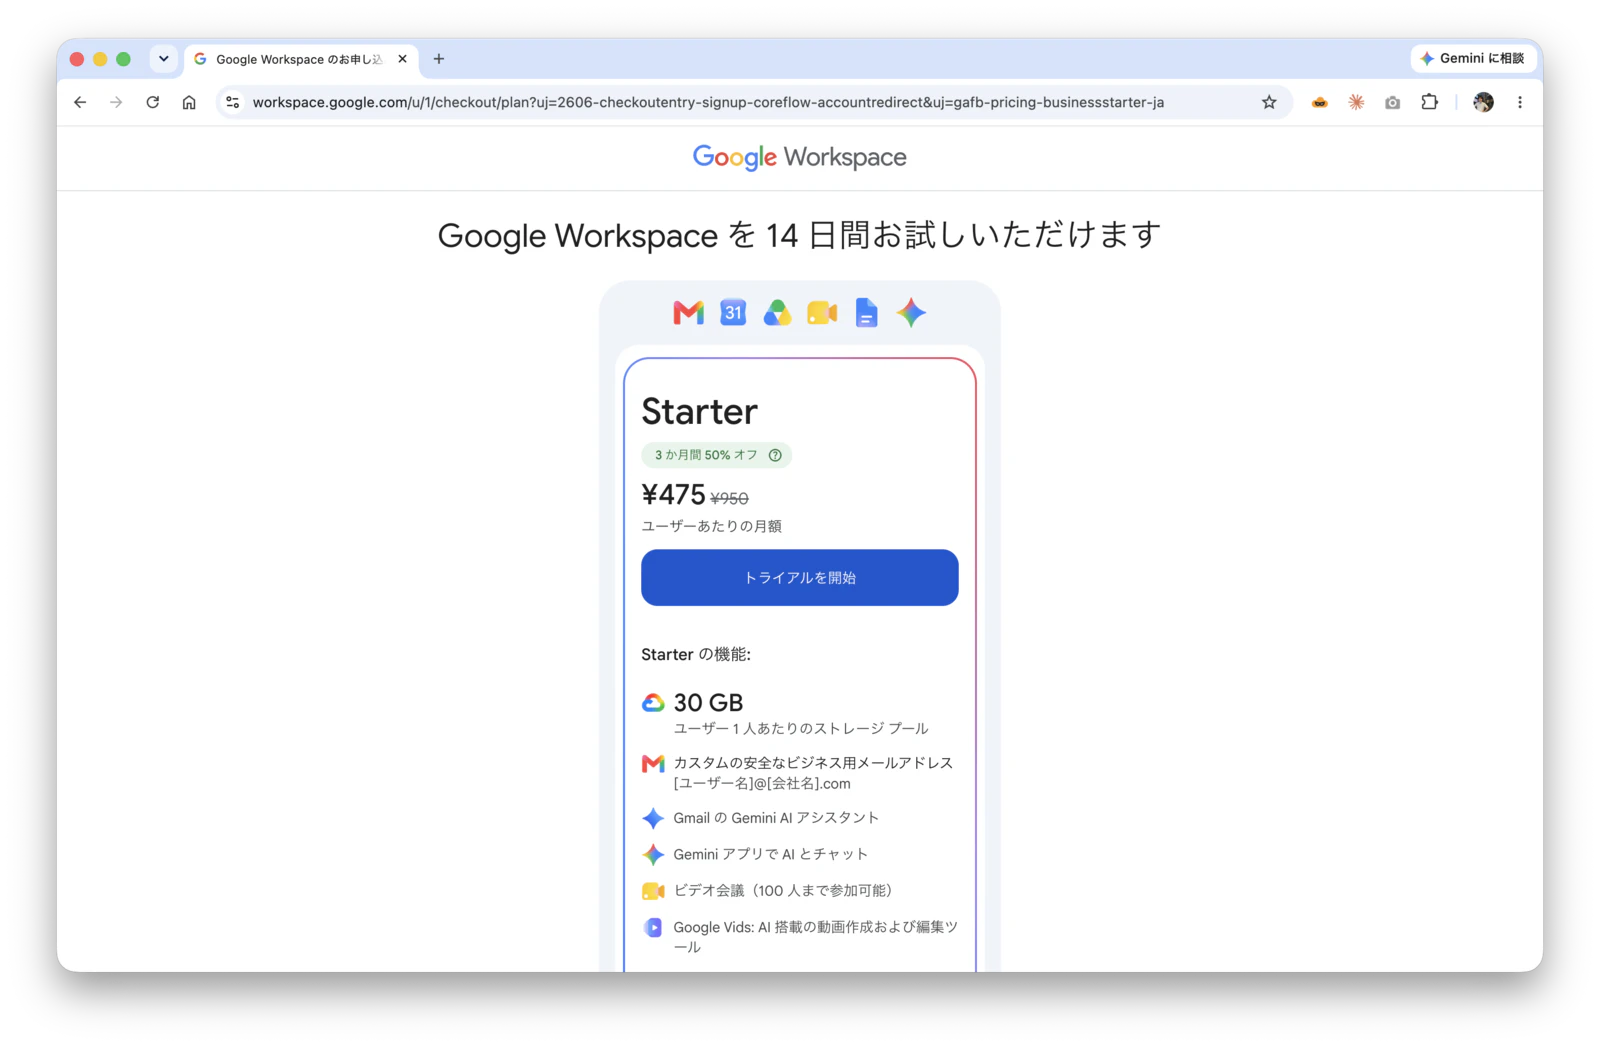Open the orange extension icon in toolbar
The width and height of the screenshot is (1600, 1047).
[1320, 102]
